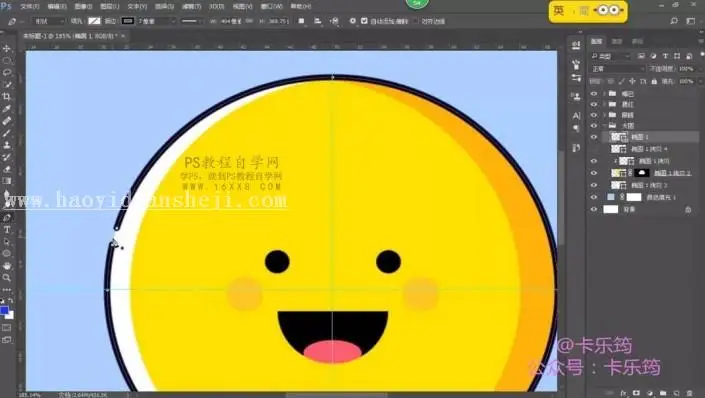Switch to the 路径 panel tab
The image size is (705, 398).
(638, 41)
